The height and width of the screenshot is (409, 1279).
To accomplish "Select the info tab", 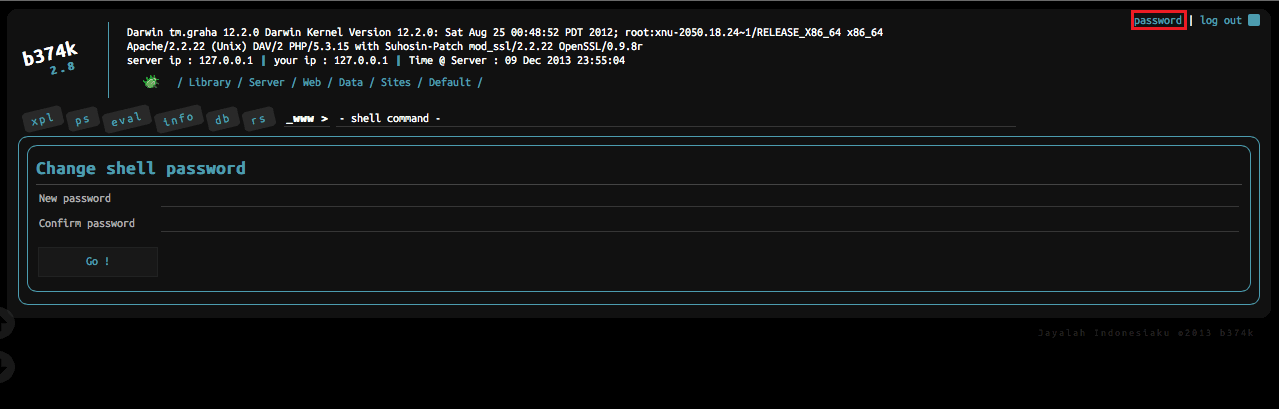I will point(179,120).
